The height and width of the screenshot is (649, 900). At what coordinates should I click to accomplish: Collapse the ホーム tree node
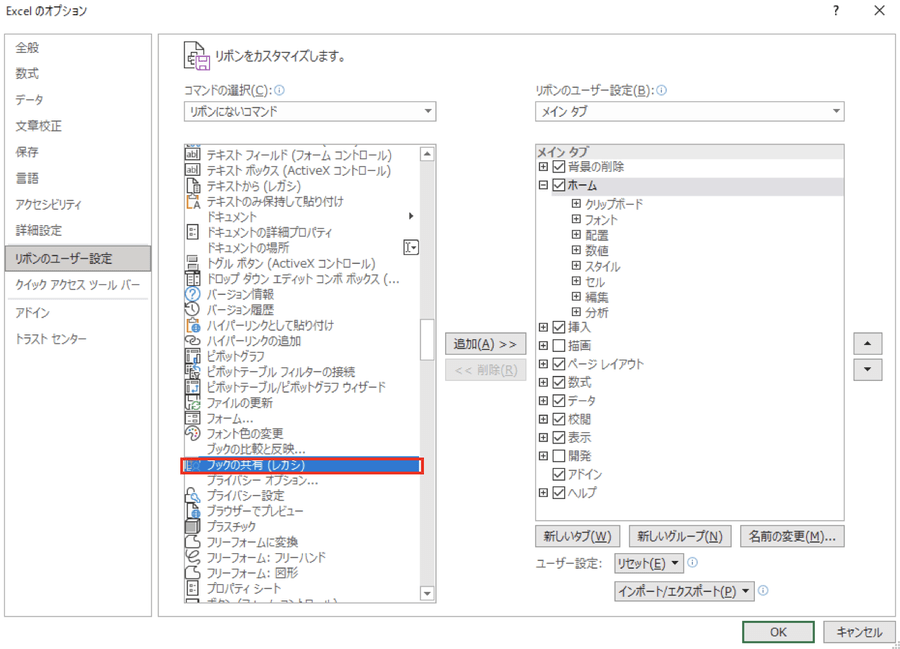point(543,185)
